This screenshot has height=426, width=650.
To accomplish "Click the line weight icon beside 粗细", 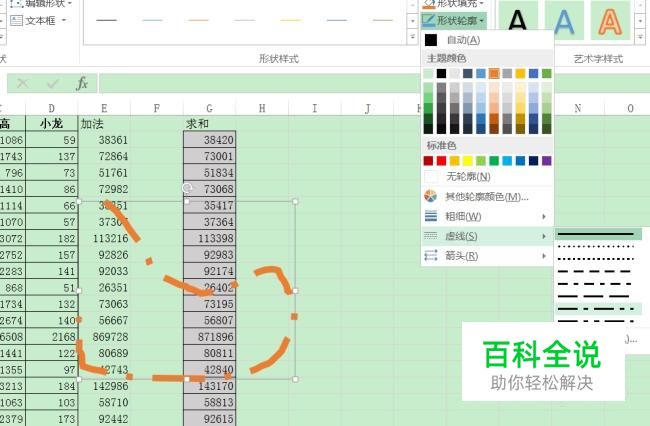I will (431, 216).
